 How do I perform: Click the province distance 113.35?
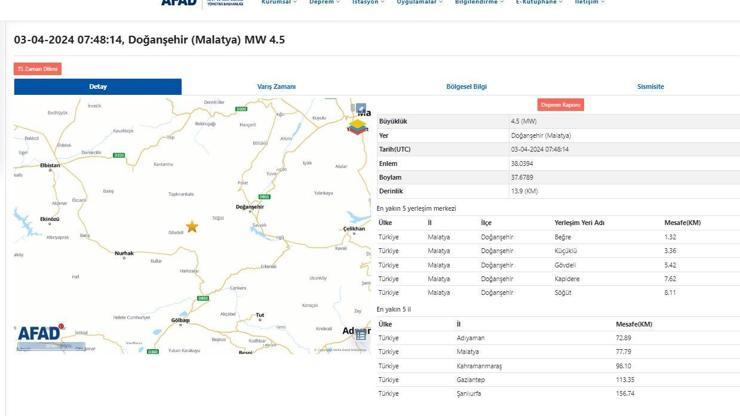coord(625,380)
